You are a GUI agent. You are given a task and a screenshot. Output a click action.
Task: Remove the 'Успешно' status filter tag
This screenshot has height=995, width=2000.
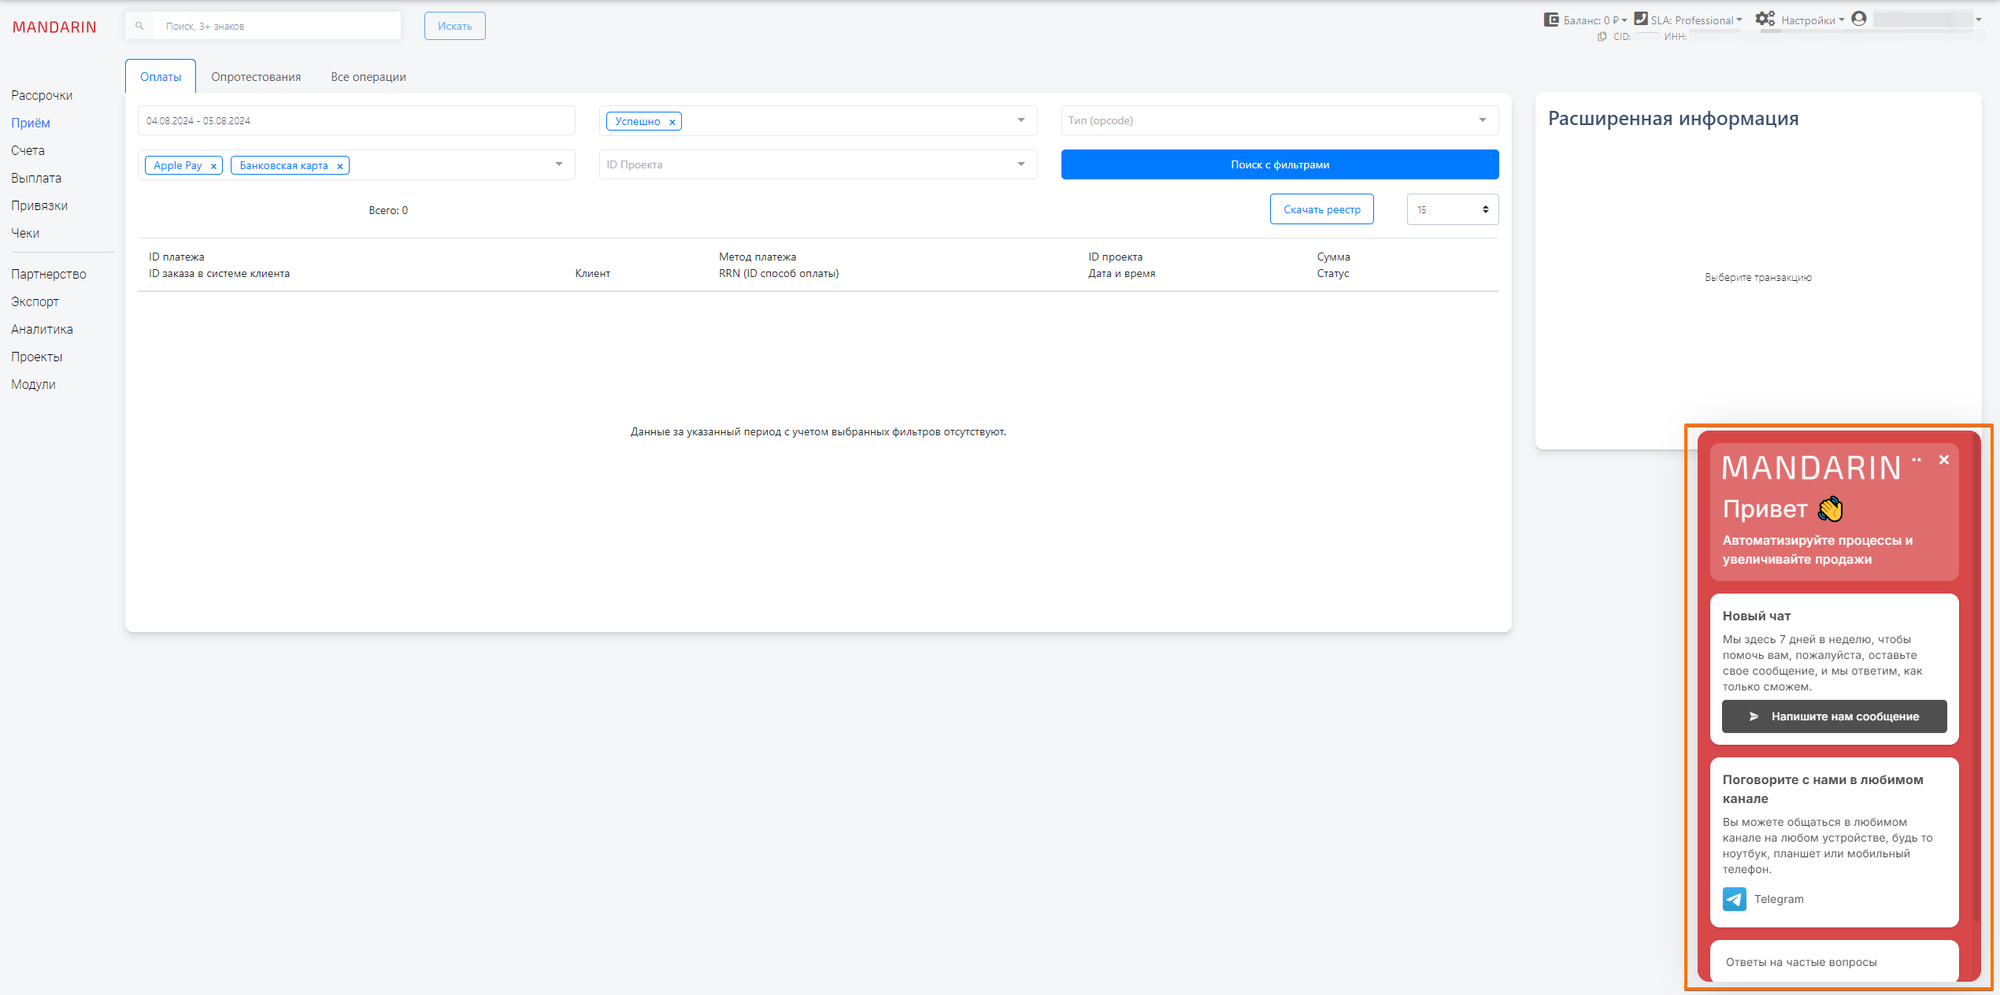click(672, 122)
